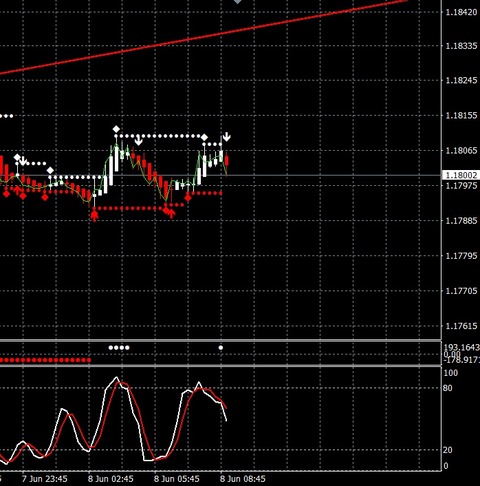Click the stochastic scale label 100
This screenshot has height=486, width=480.
click(451, 373)
